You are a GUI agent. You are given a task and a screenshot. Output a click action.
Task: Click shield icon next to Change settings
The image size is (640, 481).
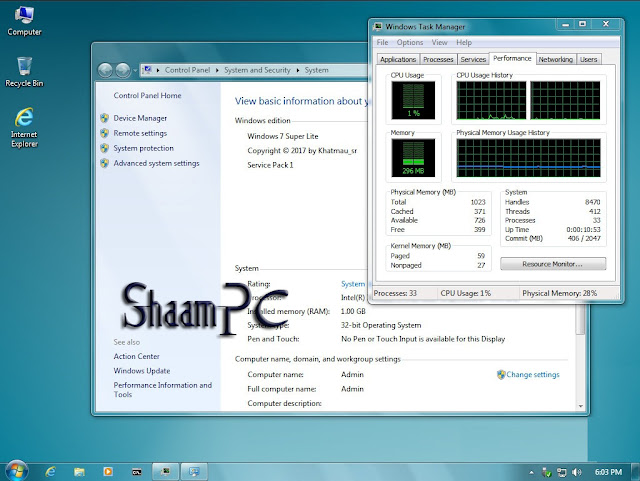click(501, 374)
